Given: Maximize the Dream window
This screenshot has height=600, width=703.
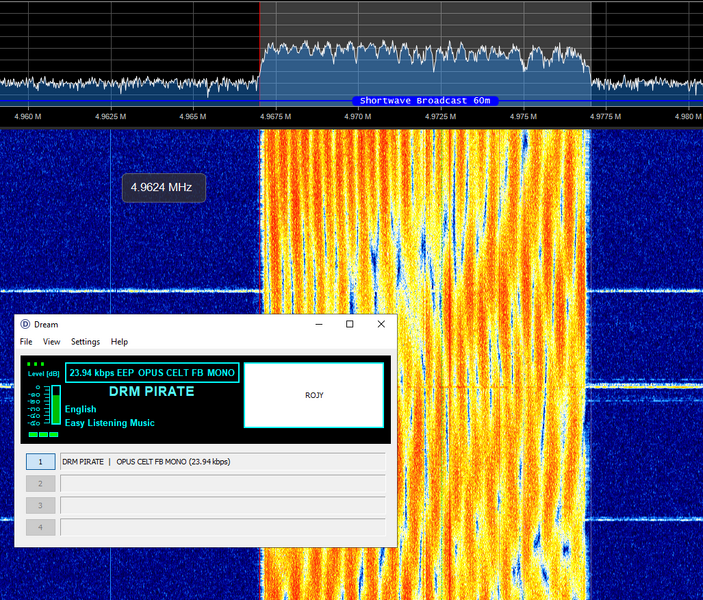Looking at the screenshot, I should (x=350, y=324).
